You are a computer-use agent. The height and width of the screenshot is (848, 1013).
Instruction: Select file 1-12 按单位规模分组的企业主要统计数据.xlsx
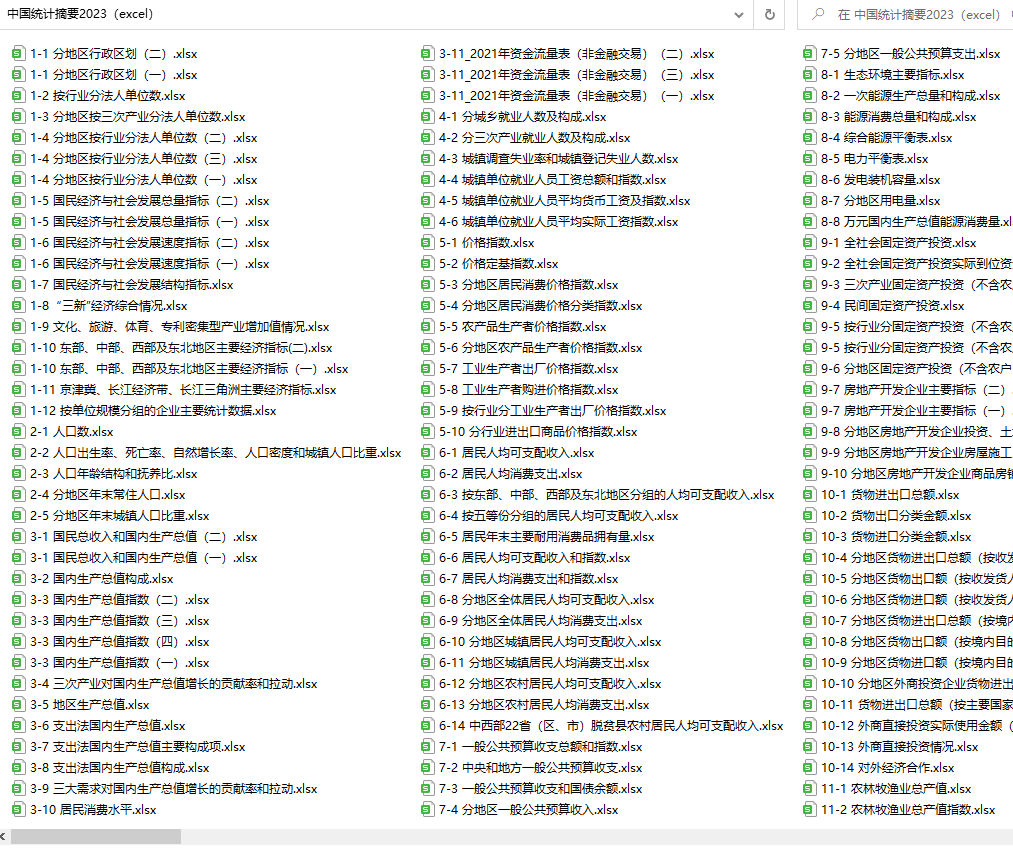[x=145, y=411]
